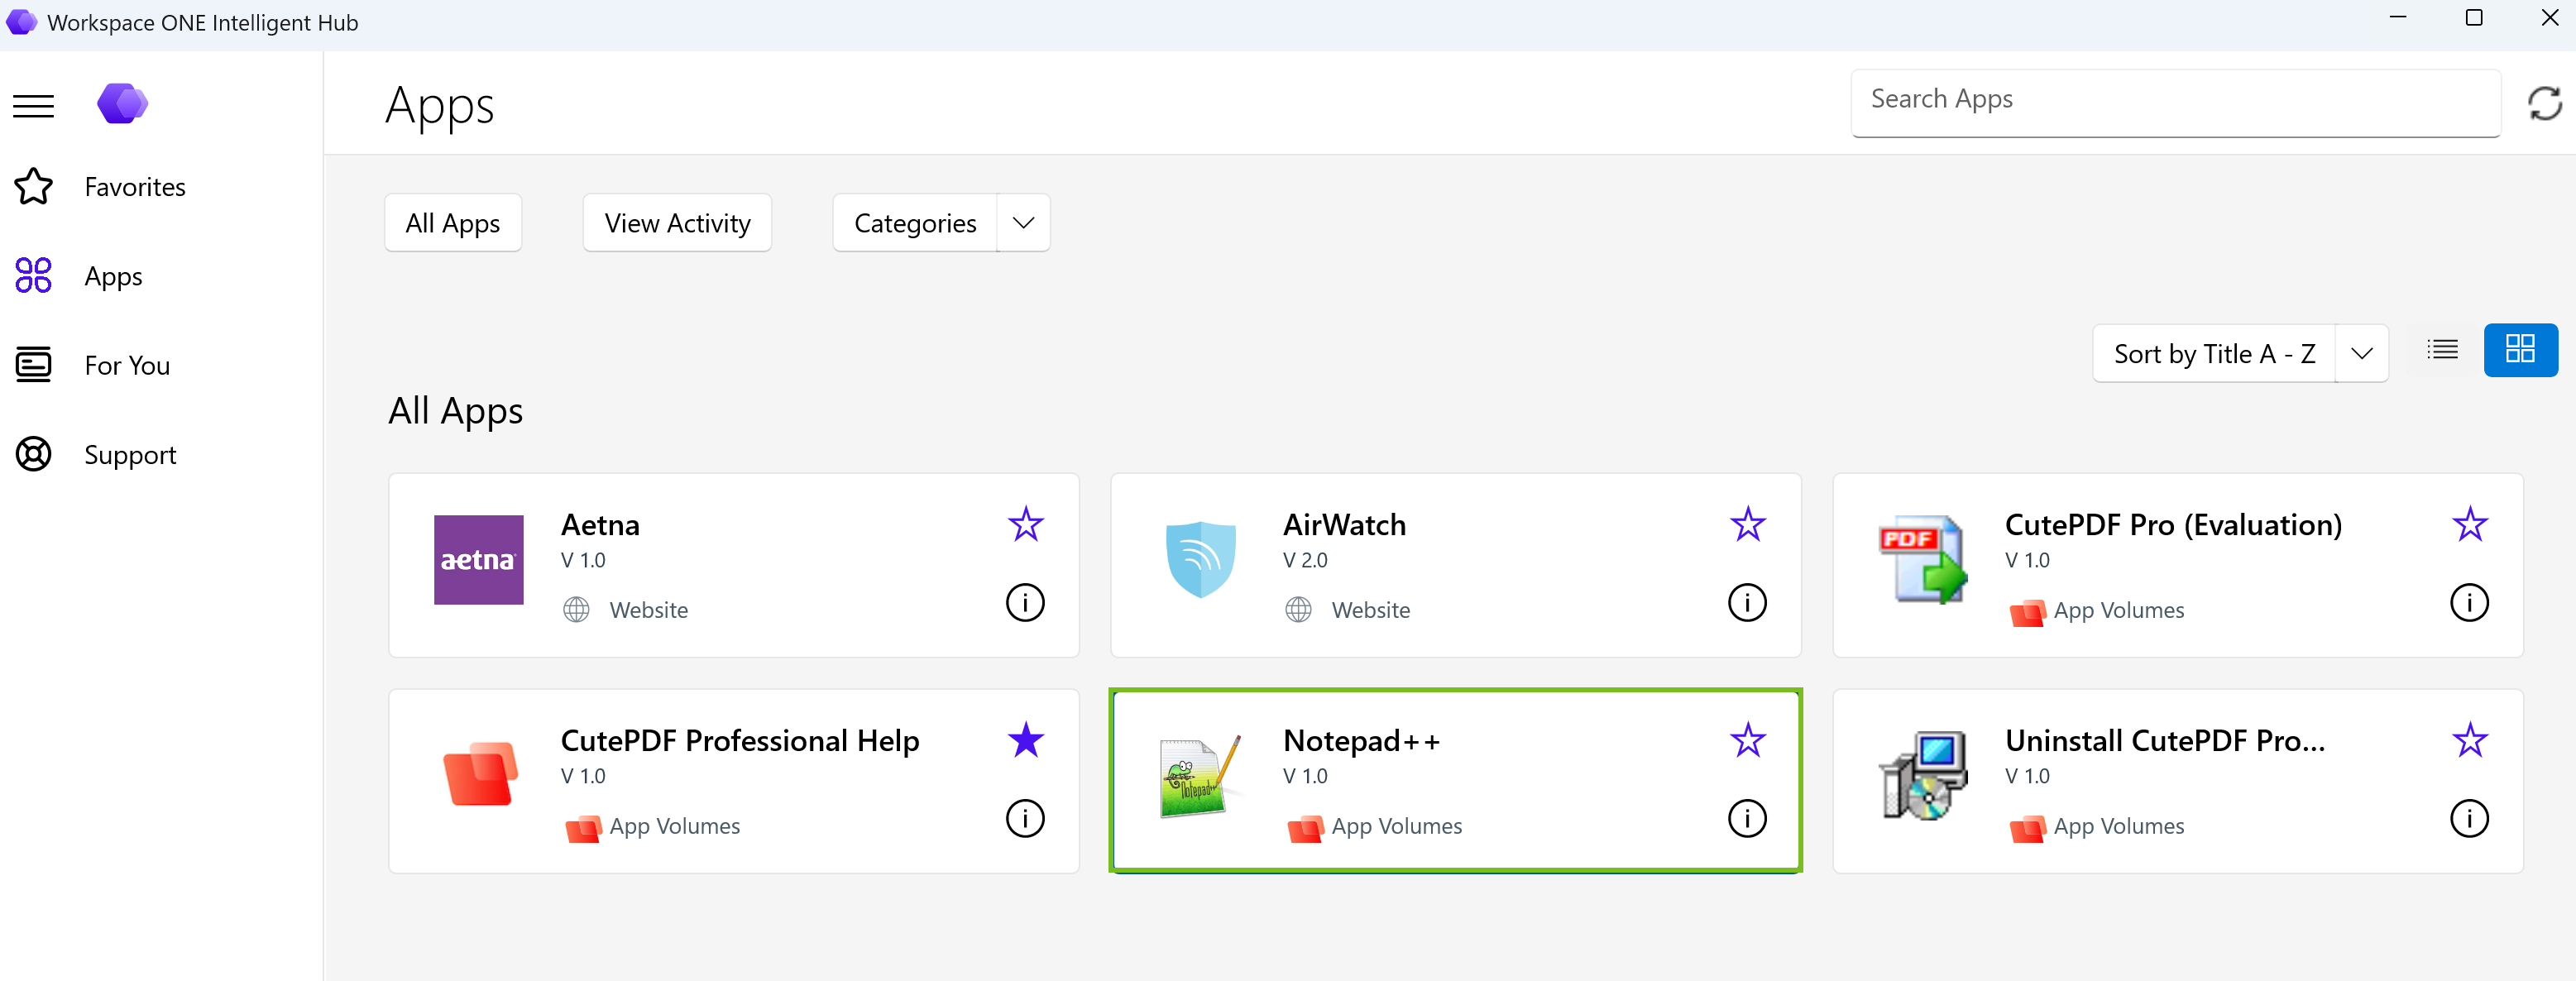
Task: Open the Notepad++ app title
Action: [1361, 741]
